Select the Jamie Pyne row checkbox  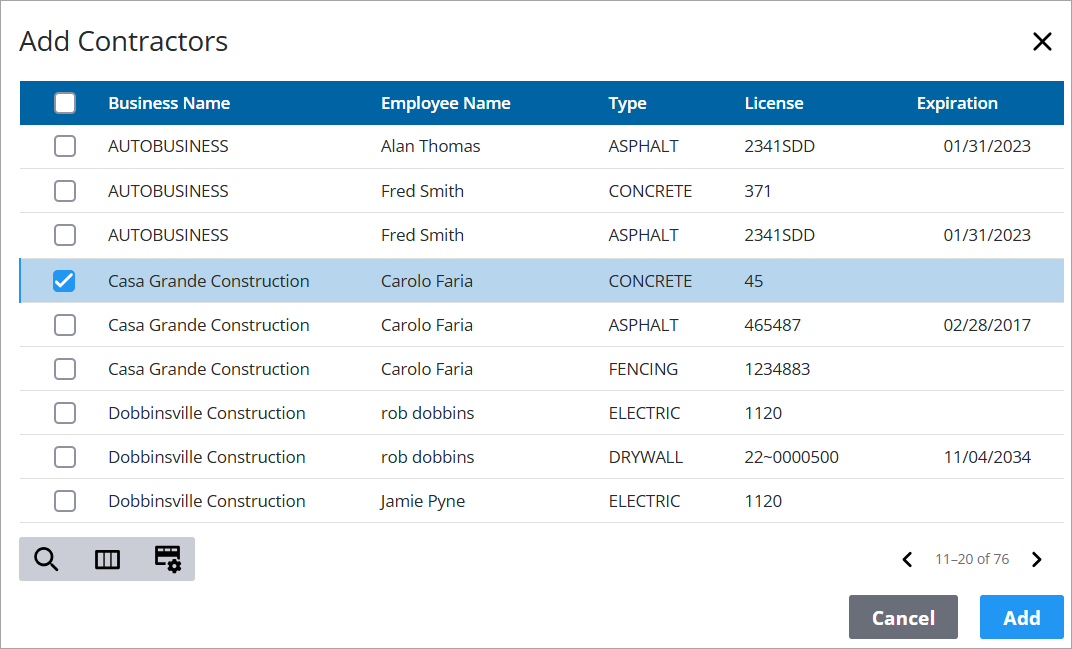pos(65,501)
